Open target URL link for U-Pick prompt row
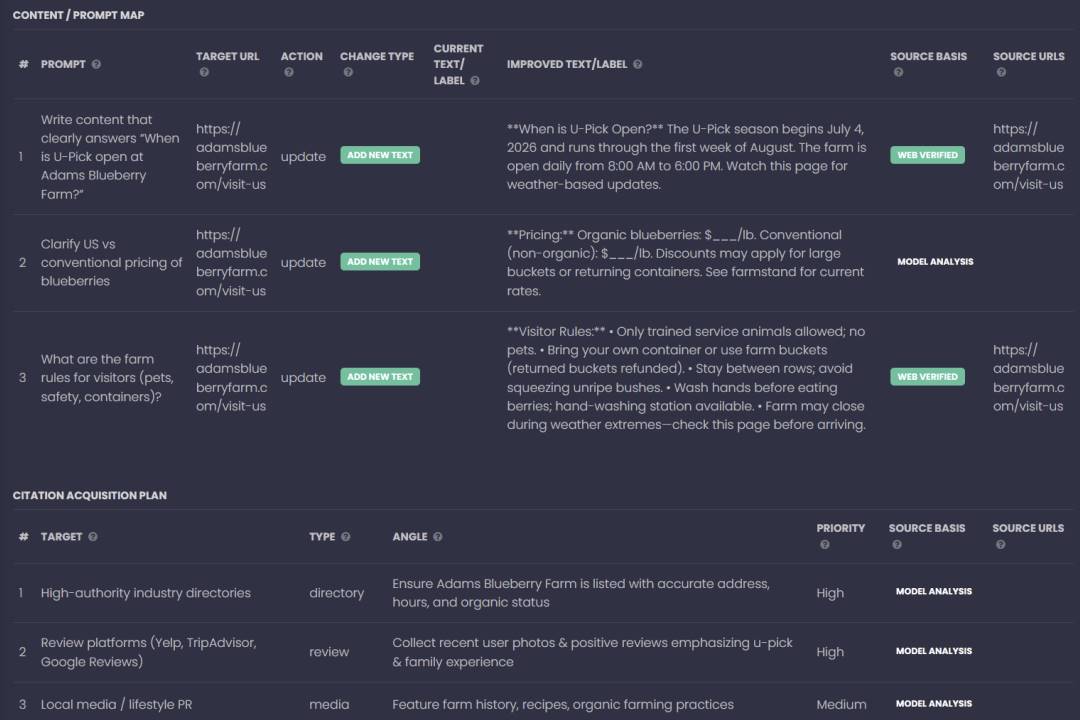The width and height of the screenshot is (1080, 720). 232,156
